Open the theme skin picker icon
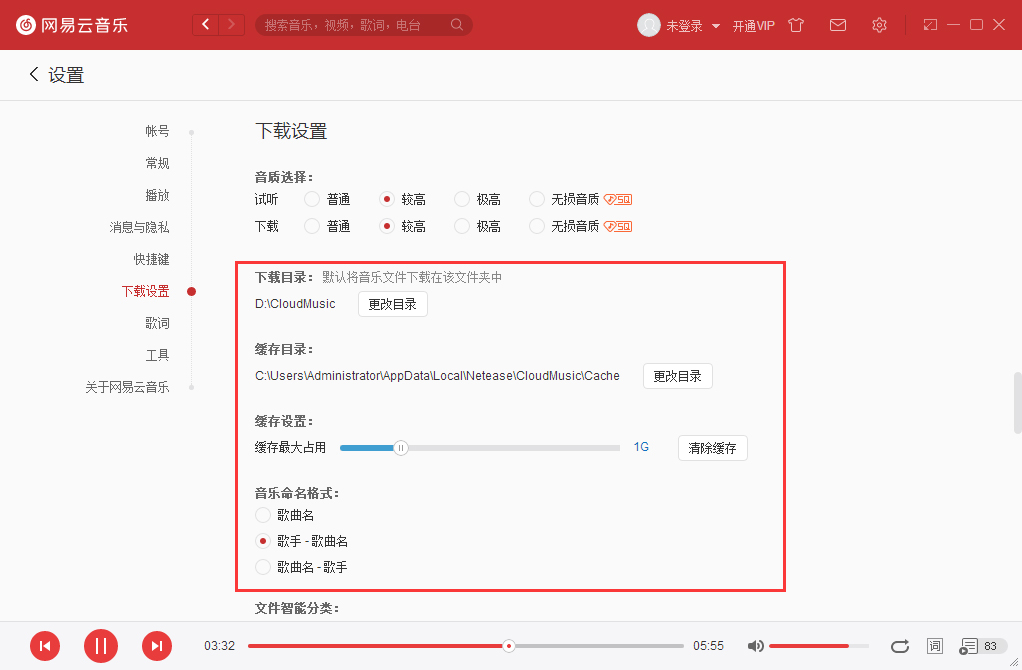The height and width of the screenshot is (670, 1022). click(x=795, y=25)
